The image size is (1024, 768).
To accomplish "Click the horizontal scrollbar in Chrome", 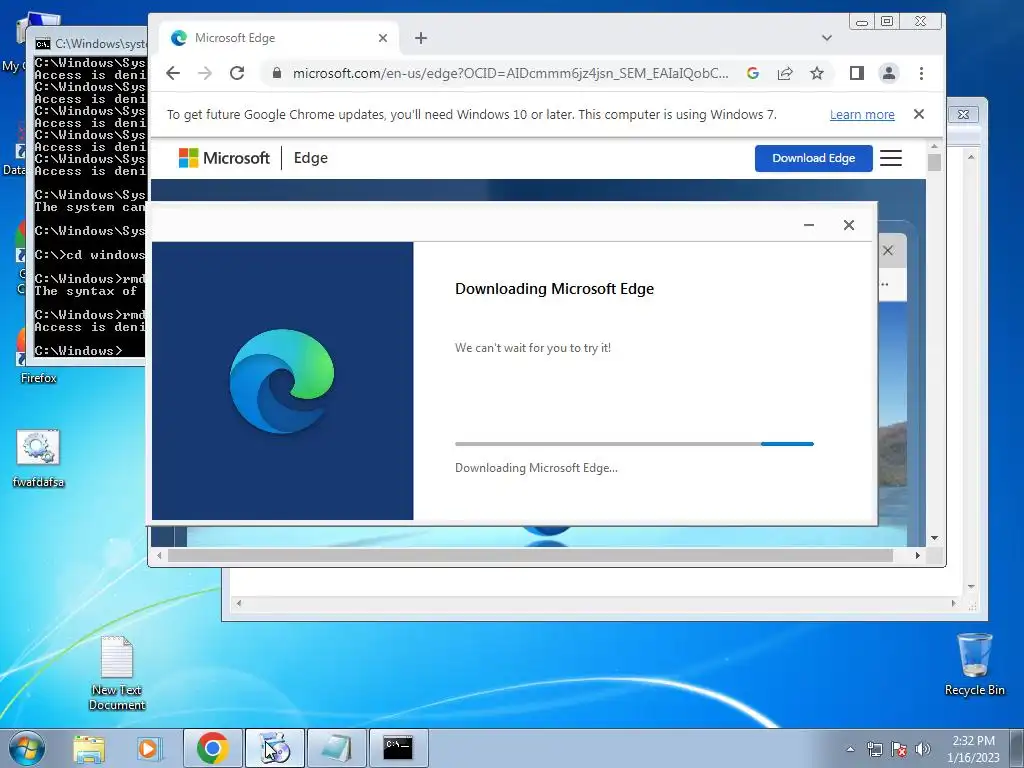I will click(x=530, y=555).
